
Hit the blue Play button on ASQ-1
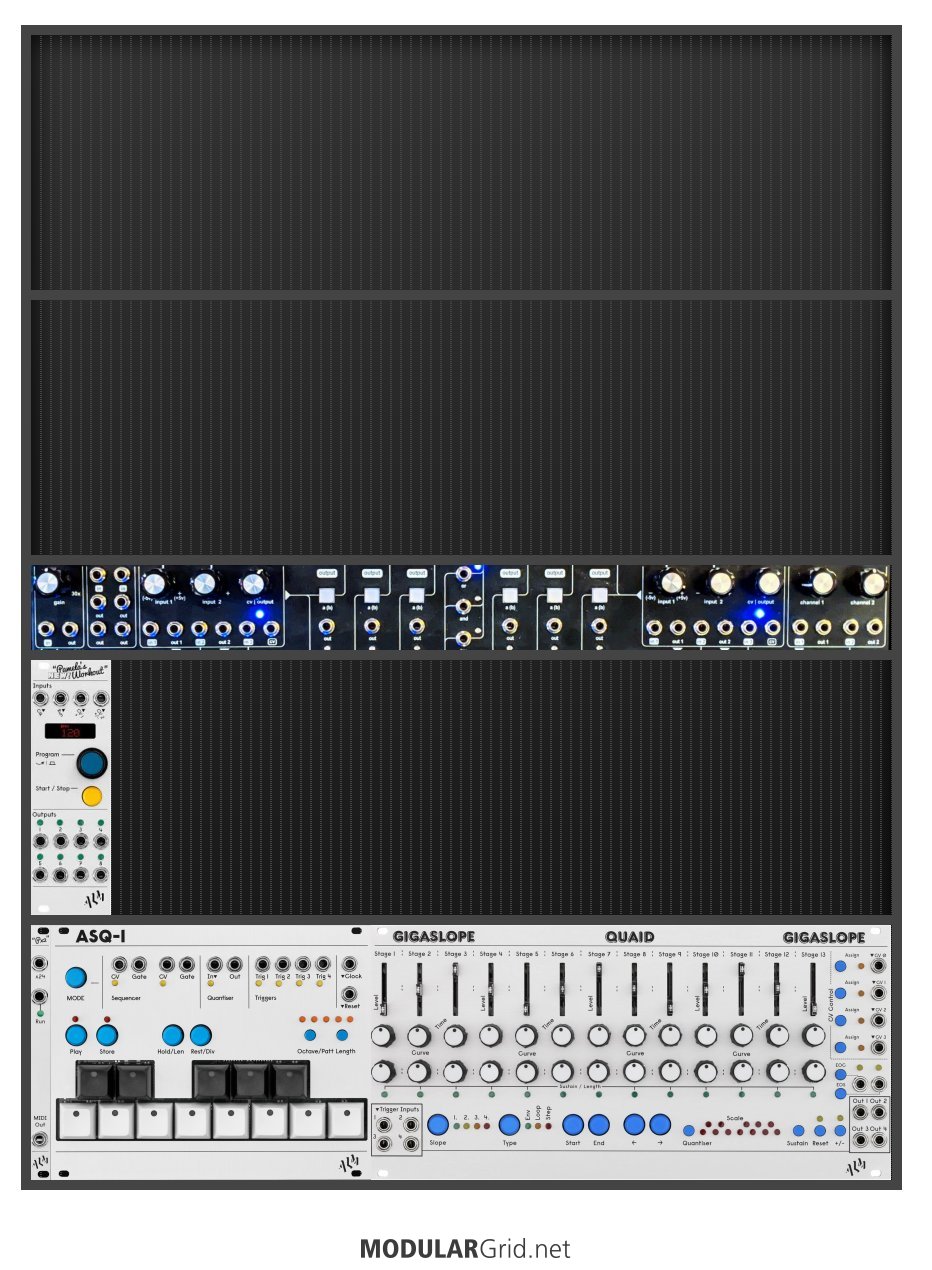coord(76,1035)
